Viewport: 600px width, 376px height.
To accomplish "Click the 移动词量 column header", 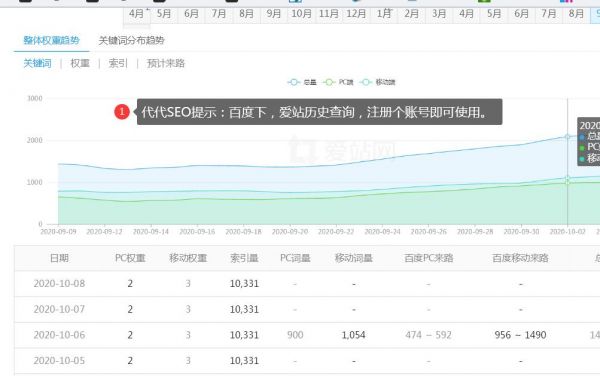I will click(x=354, y=258).
